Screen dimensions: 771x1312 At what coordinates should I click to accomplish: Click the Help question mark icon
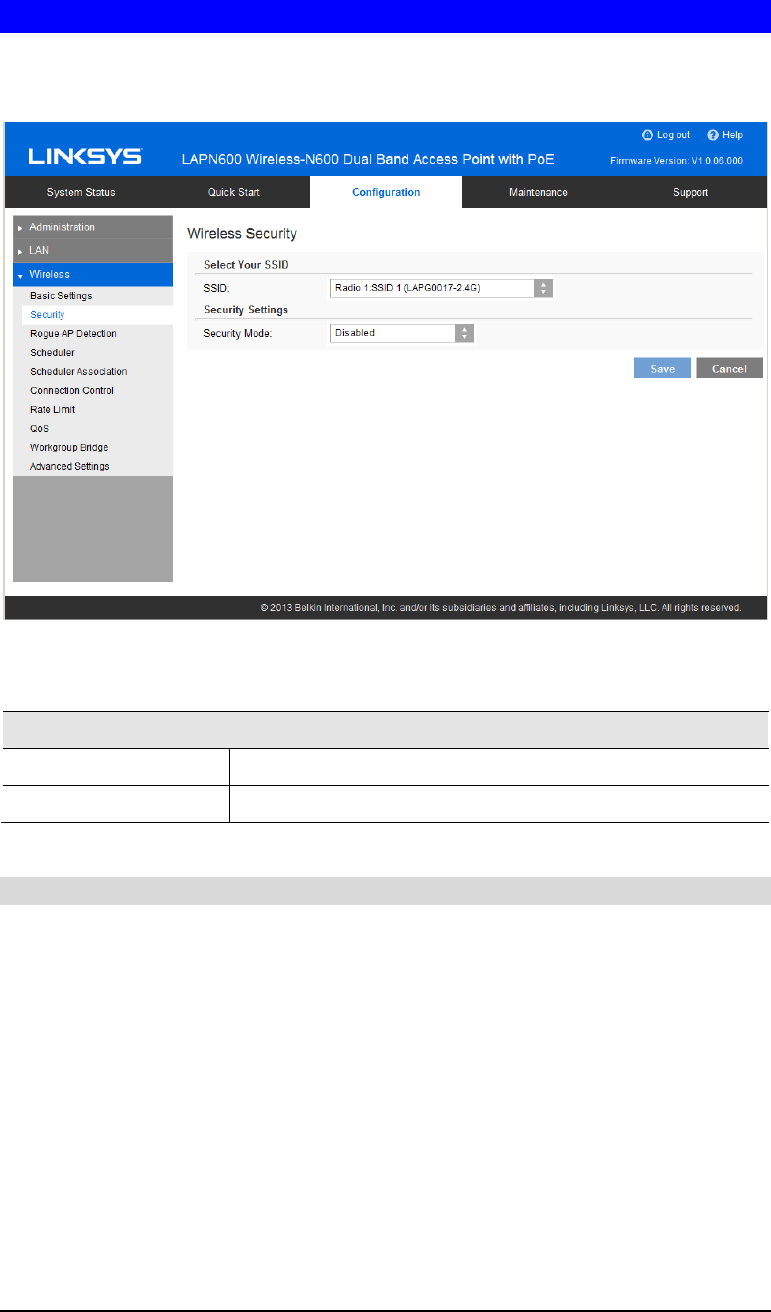pyautogui.click(x=713, y=135)
